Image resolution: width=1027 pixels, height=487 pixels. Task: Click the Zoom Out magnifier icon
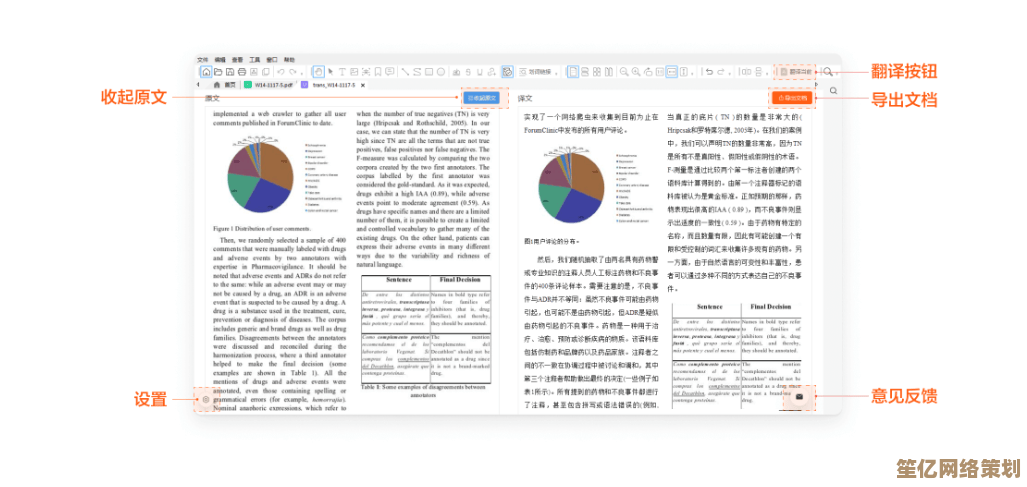(x=624, y=72)
